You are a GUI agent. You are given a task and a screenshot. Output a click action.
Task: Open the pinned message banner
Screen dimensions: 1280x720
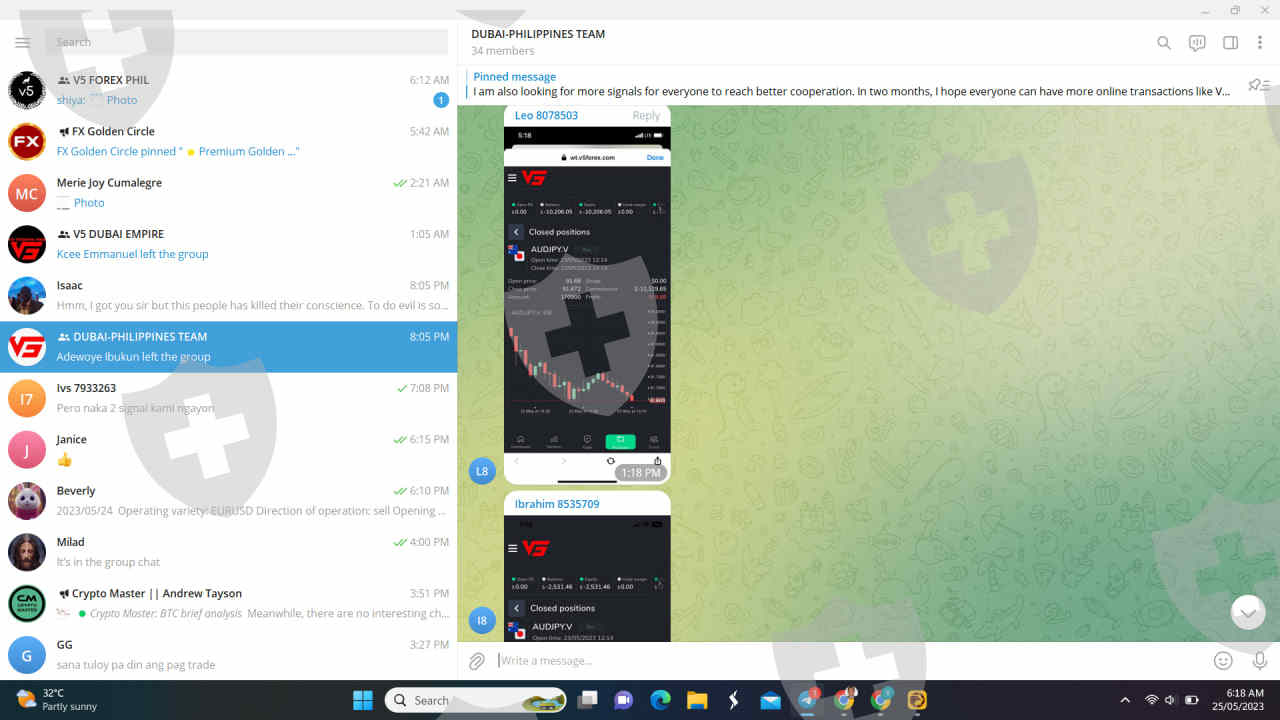[852, 84]
